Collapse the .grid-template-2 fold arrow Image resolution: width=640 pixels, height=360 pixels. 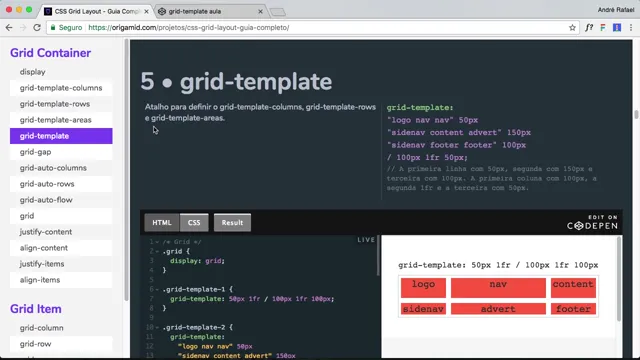tap(157, 327)
